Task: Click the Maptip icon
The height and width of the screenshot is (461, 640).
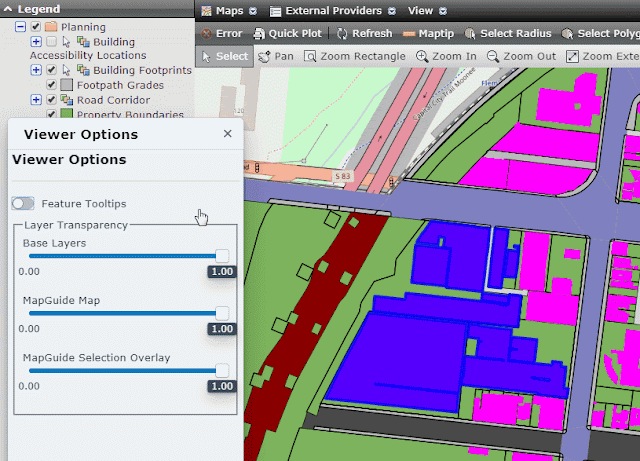Action: [x=409, y=34]
